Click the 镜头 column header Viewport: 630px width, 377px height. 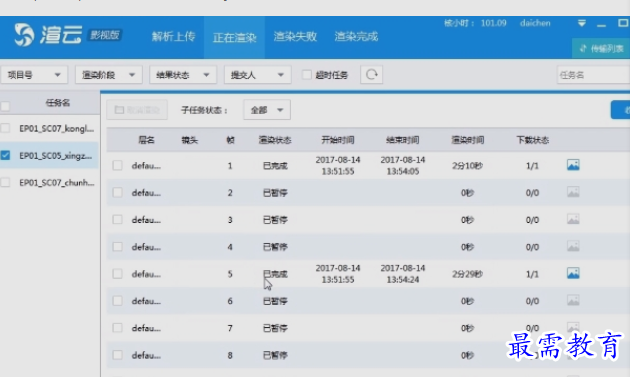(189, 140)
